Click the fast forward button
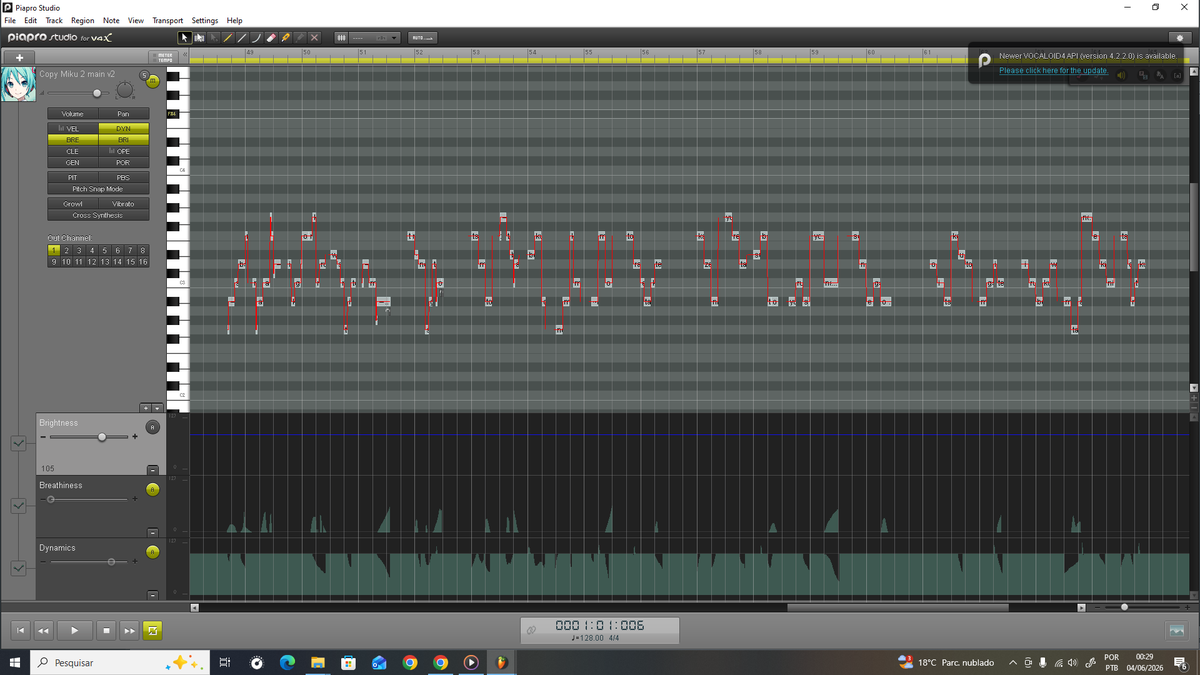The image size is (1200, 675). click(x=130, y=630)
